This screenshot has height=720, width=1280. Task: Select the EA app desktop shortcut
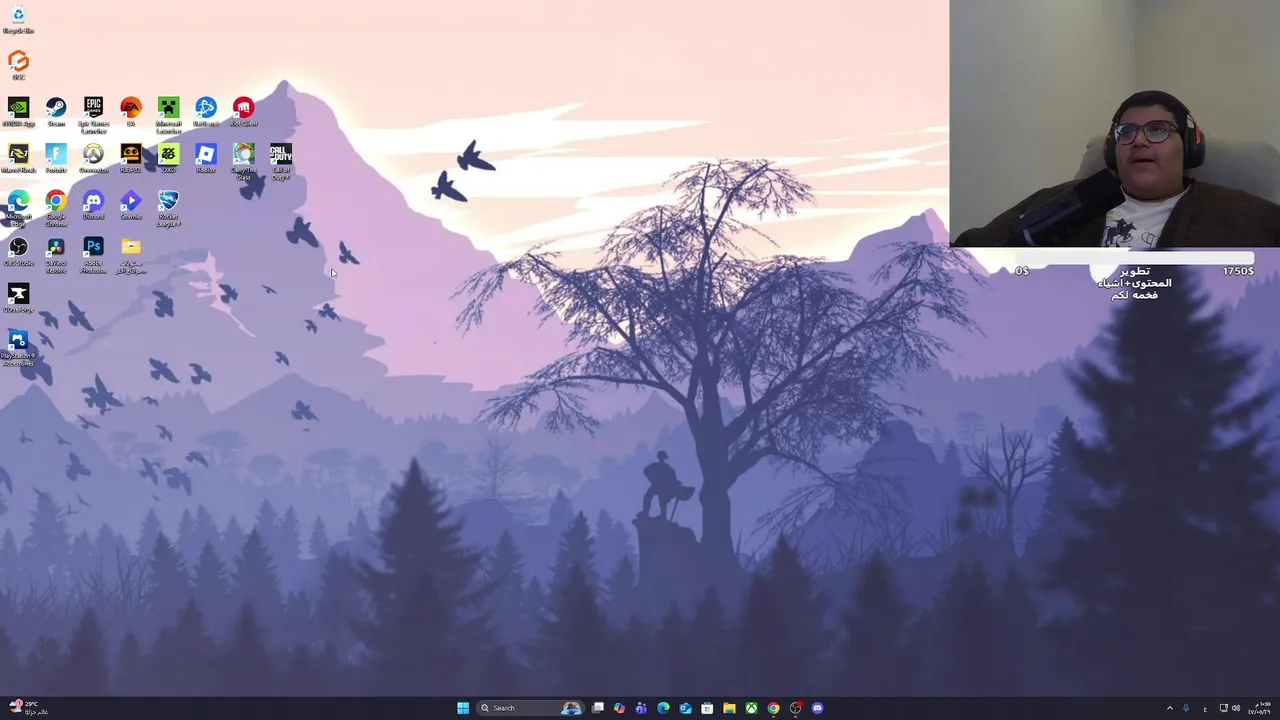[131, 112]
